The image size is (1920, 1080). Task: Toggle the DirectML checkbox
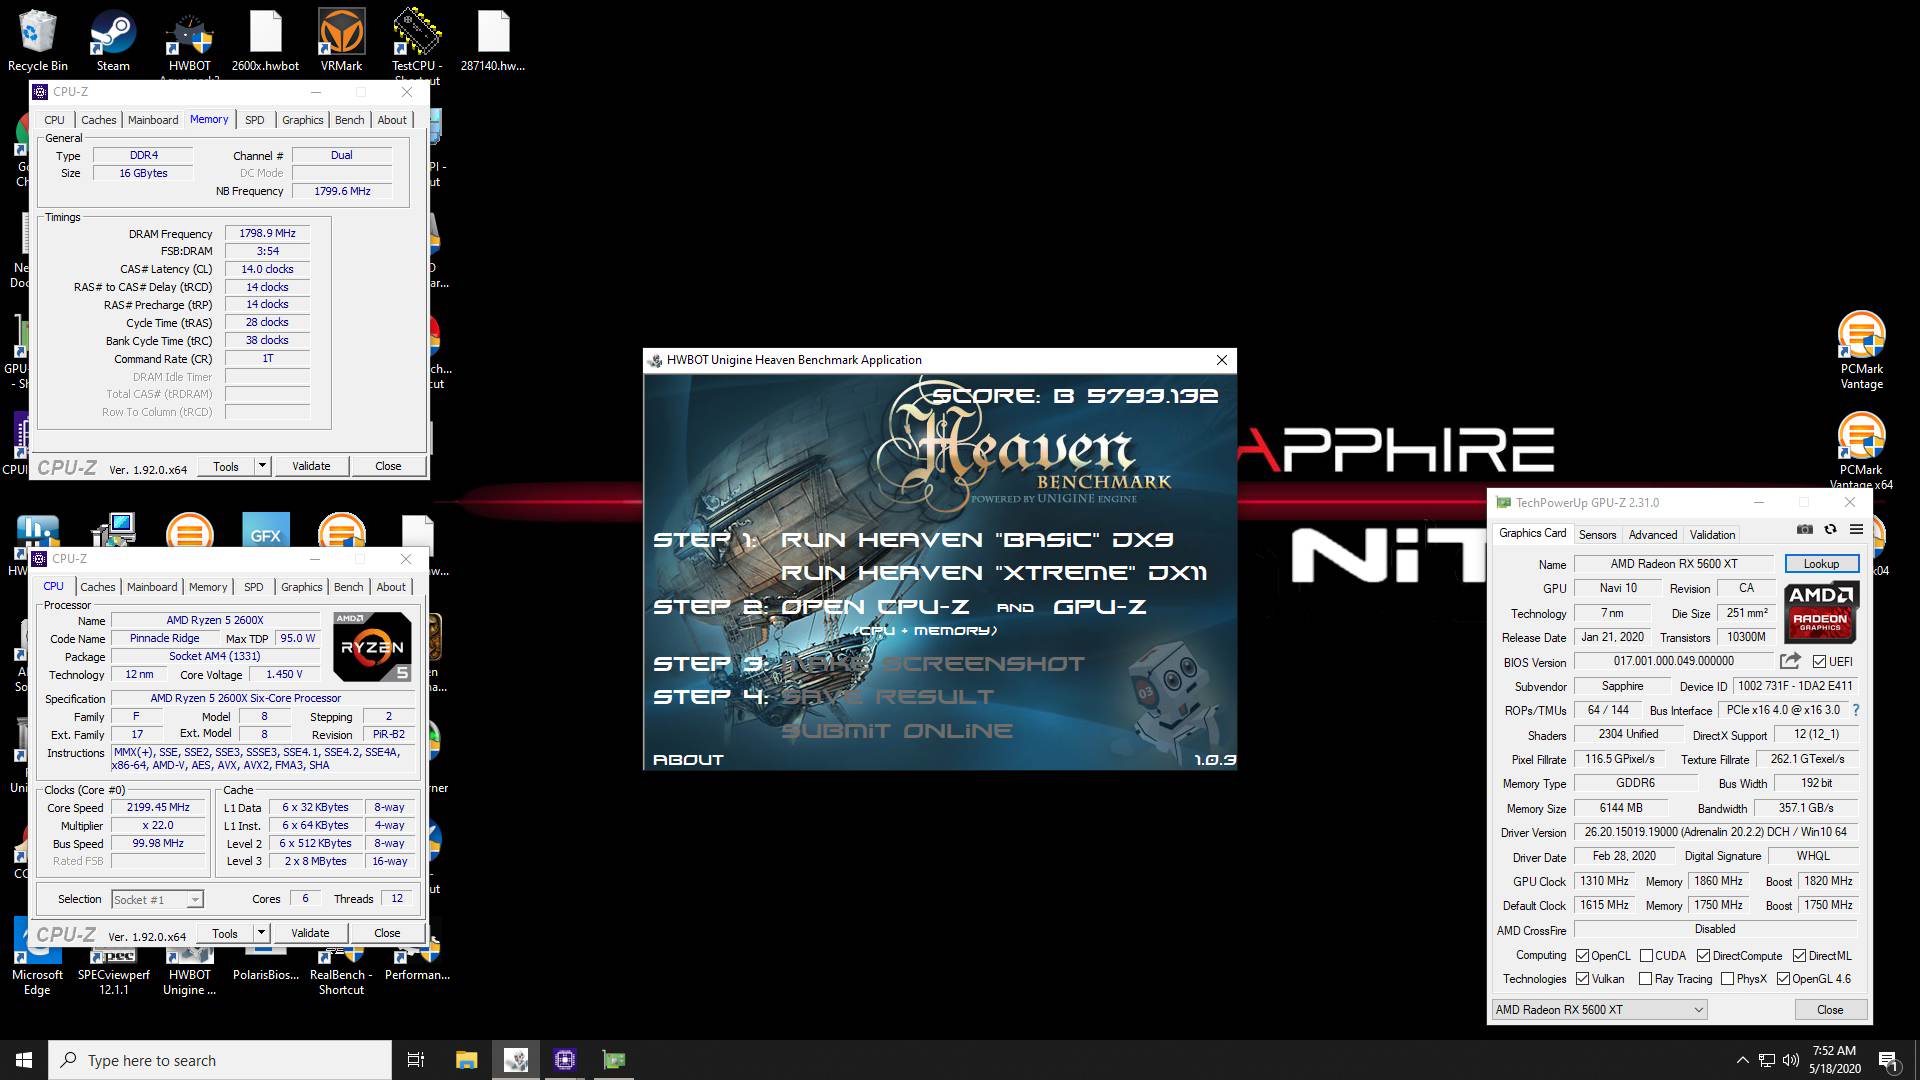[1799, 956]
